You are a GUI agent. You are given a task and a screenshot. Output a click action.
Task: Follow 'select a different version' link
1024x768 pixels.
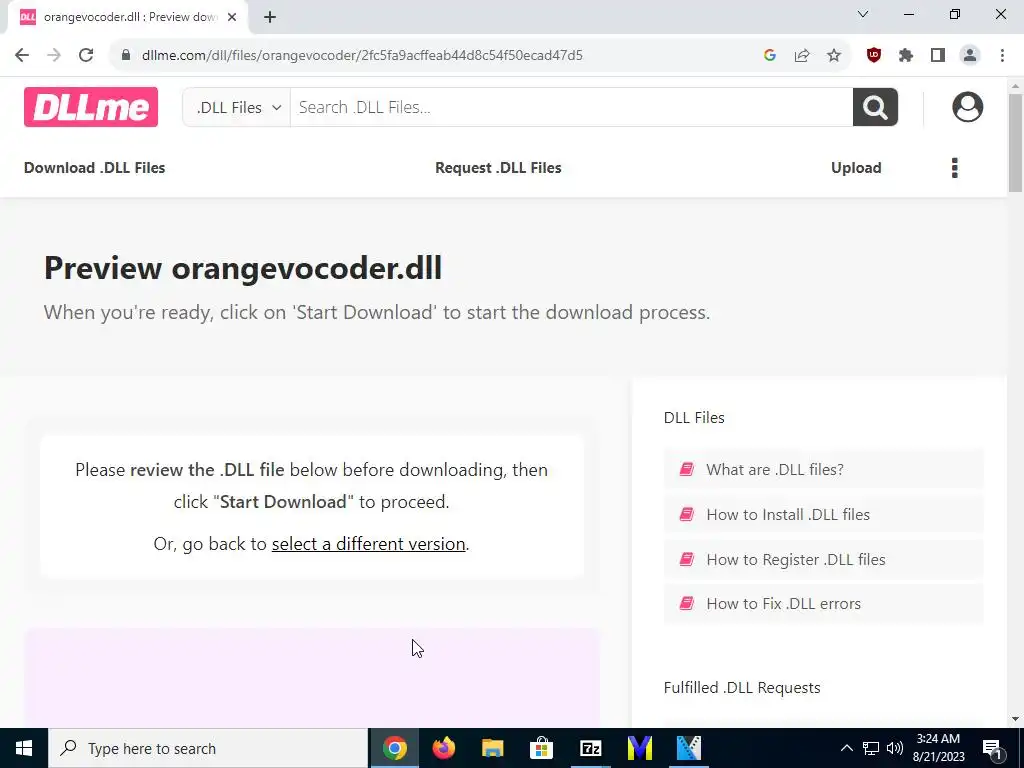(x=368, y=544)
